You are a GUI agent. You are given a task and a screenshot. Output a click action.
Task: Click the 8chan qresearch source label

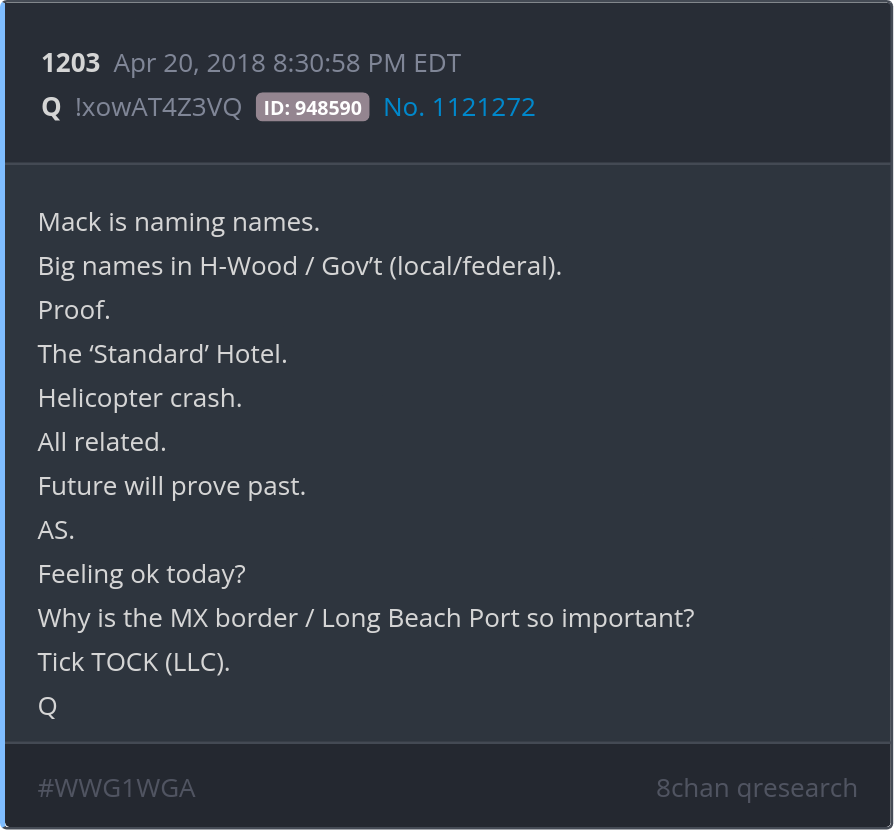(x=757, y=788)
